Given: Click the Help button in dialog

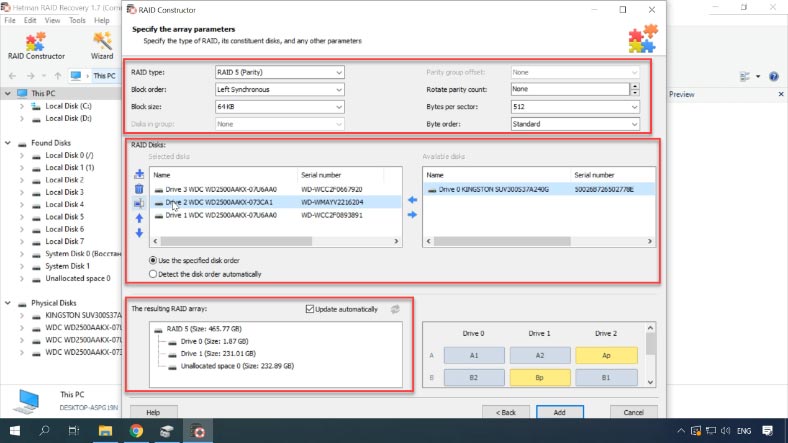Looking at the screenshot, I should pyautogui.click(x=153, y=412).
